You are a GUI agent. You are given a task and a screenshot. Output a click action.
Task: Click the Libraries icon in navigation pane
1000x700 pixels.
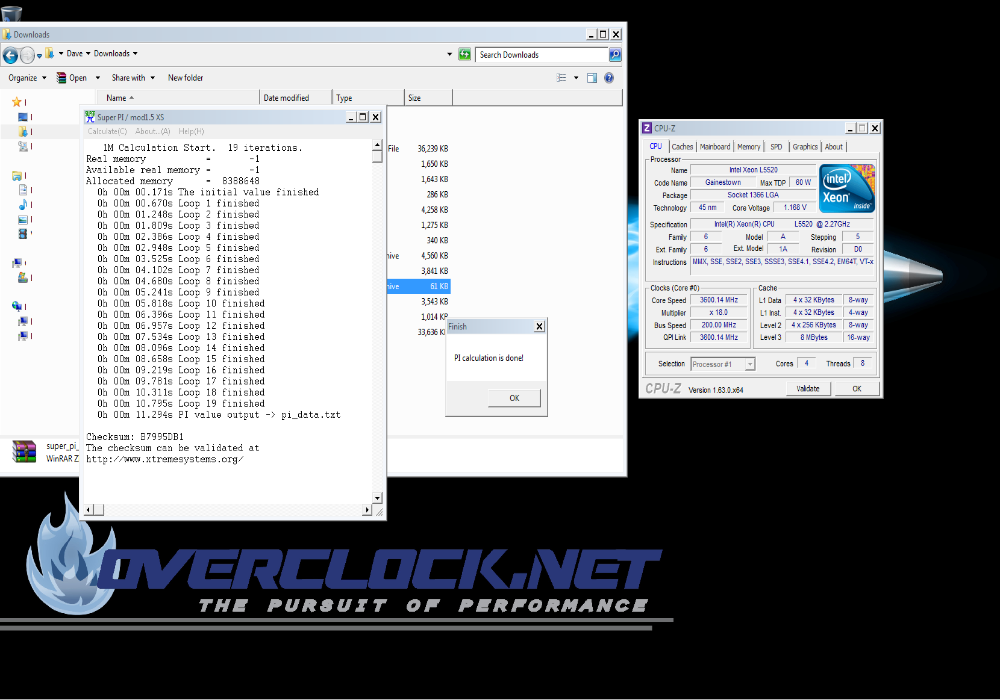click(17, 176)
